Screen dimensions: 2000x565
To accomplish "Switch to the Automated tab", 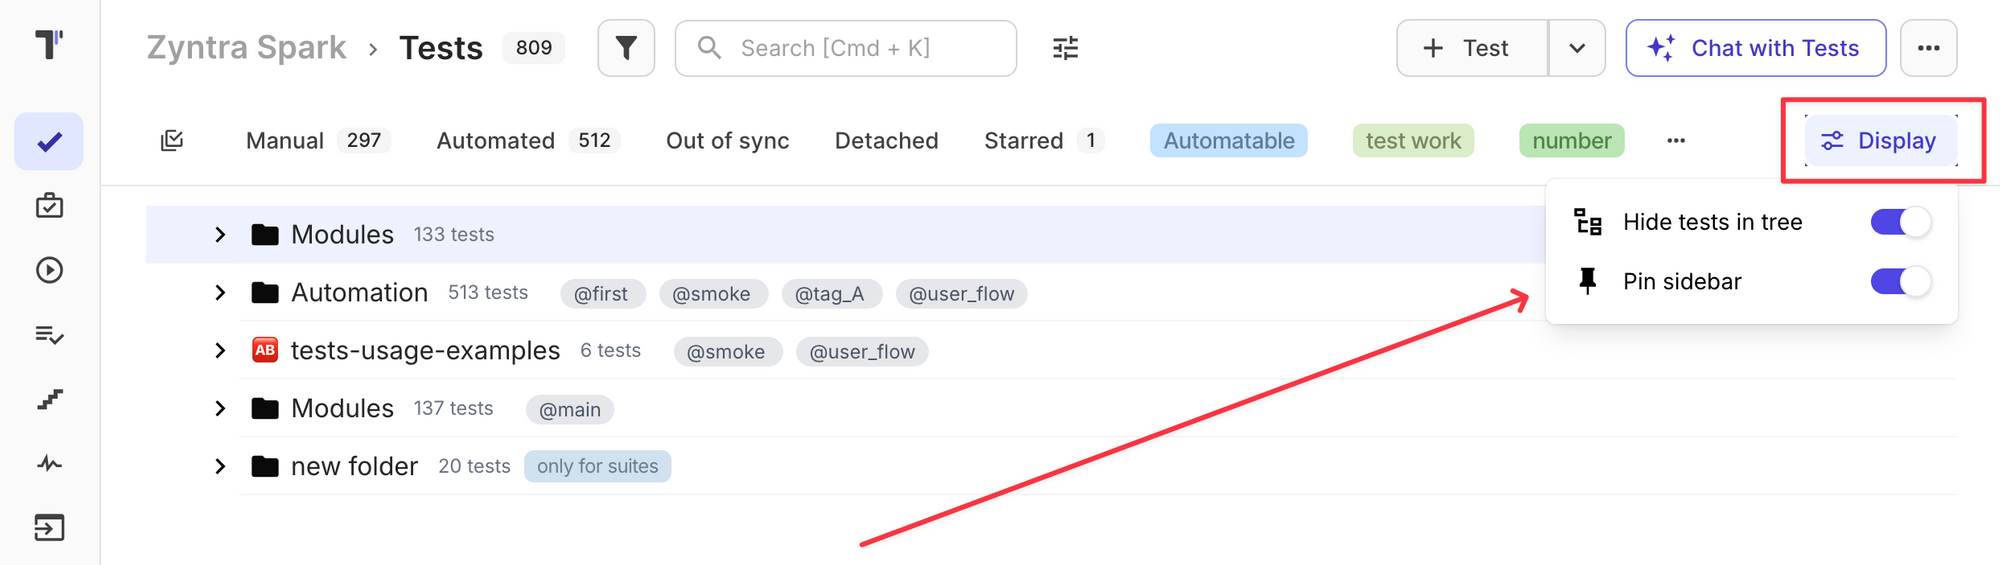I will point(496,141).
